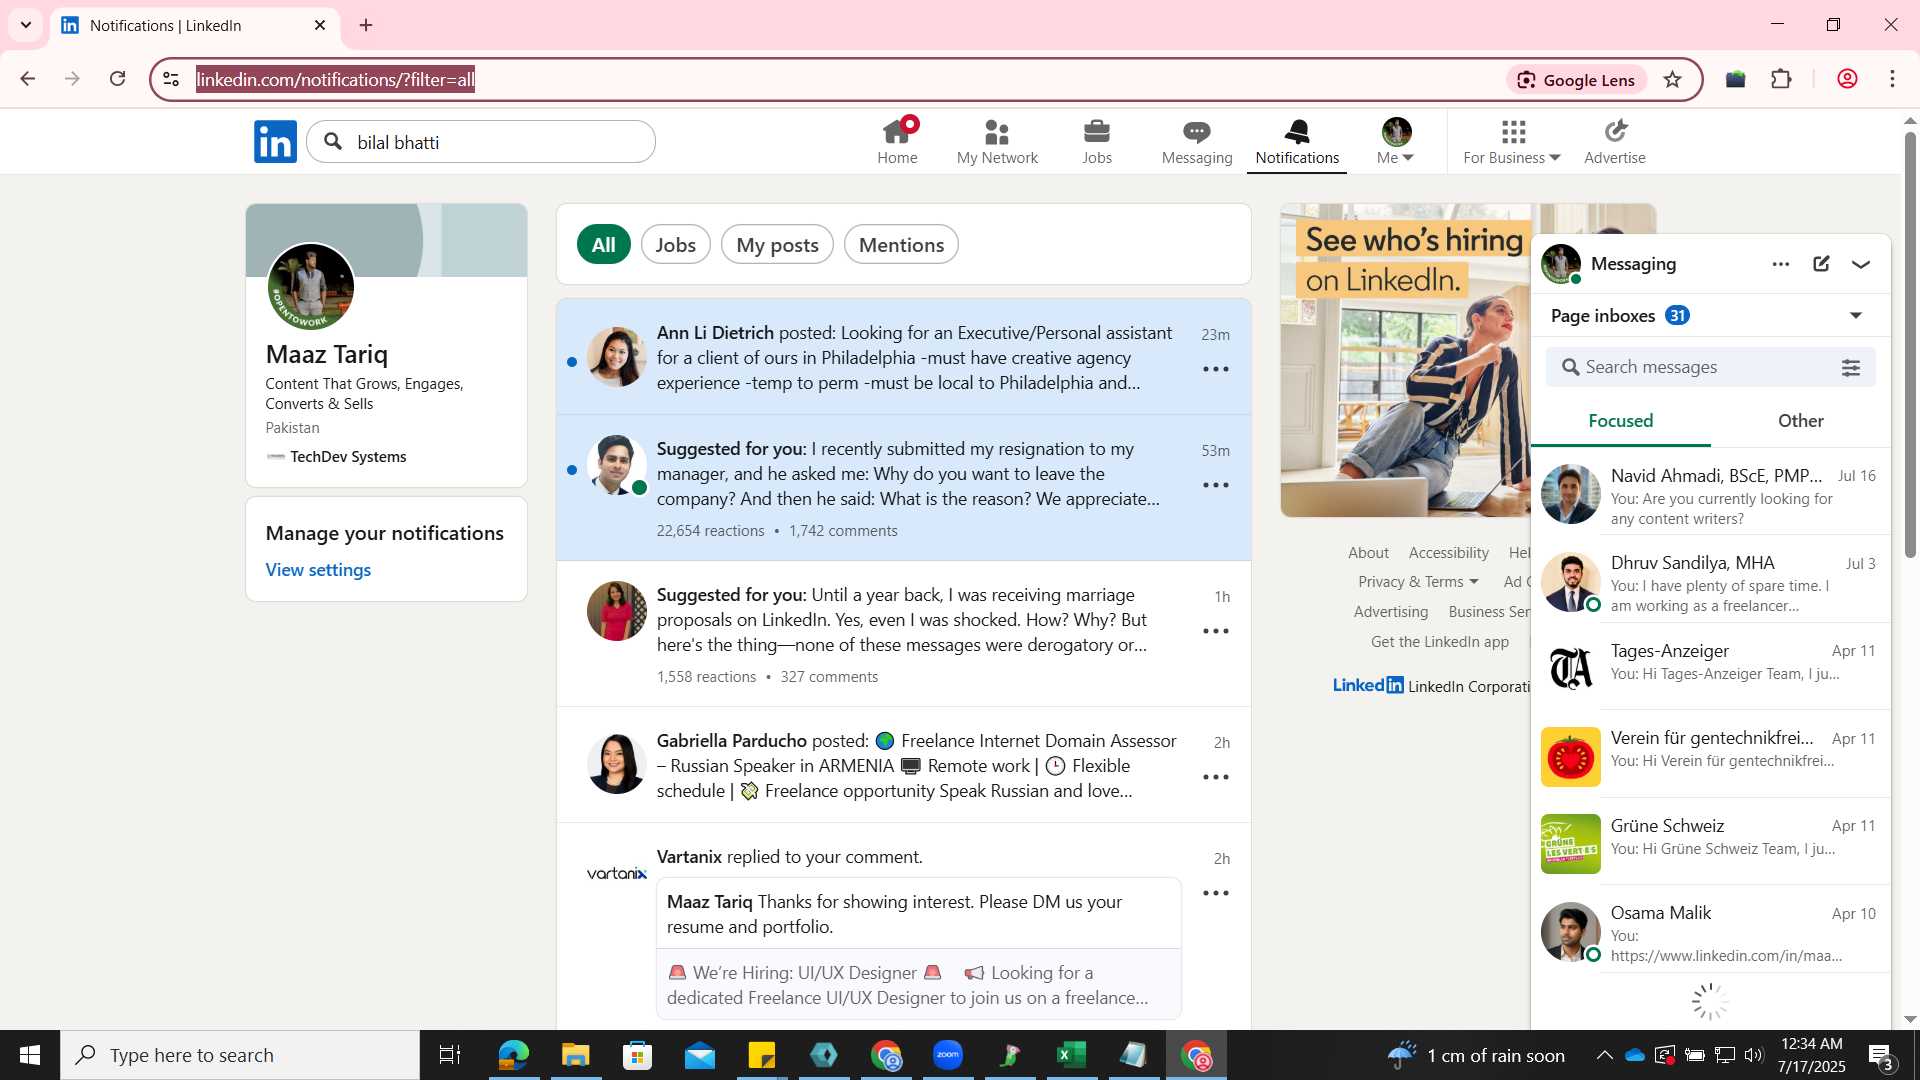The width and height of the screenshot is (1920, 1080).
Task: Bookmark this page with star icon
Action: coord(1672,80)
